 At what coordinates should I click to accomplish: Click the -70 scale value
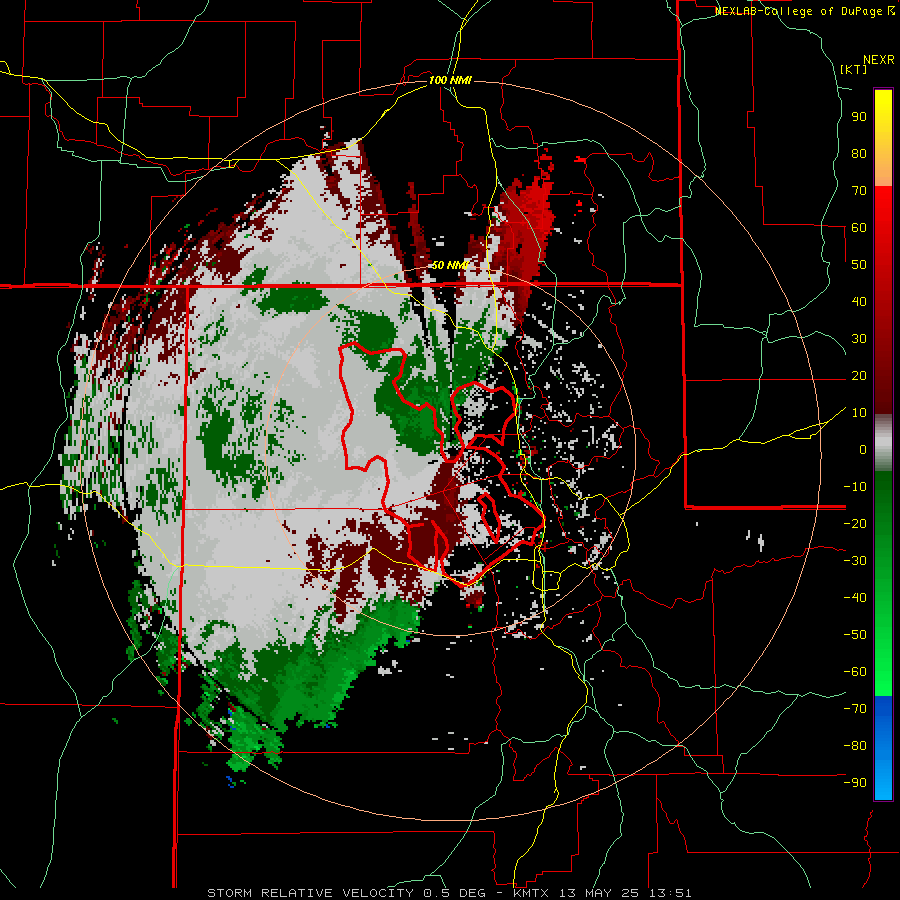(855, 709)
